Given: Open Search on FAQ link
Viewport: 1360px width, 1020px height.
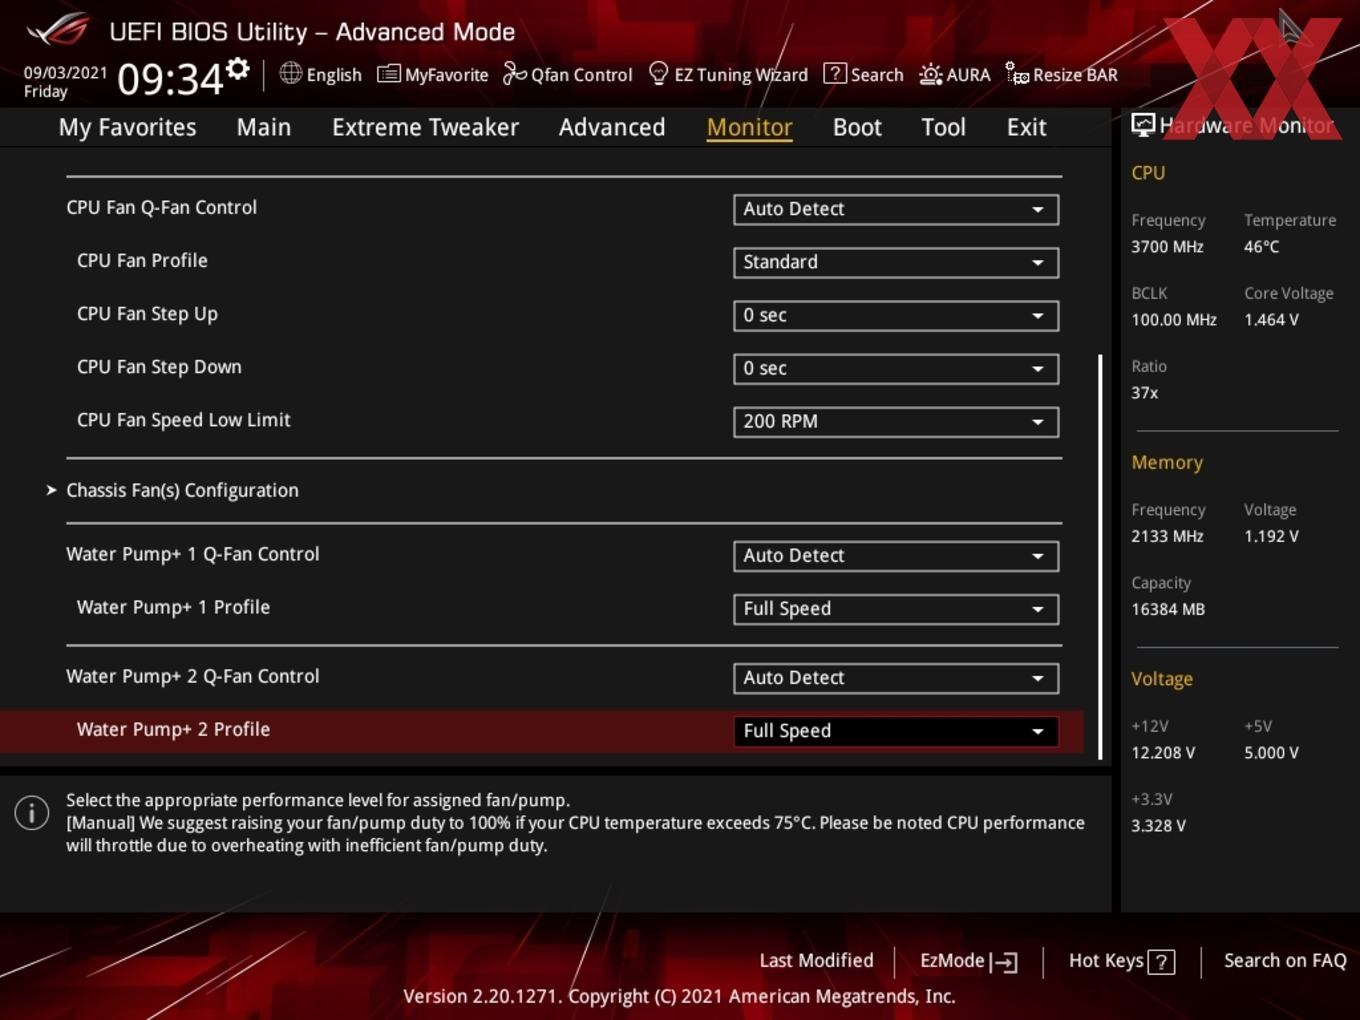Looking at the screenshot, I should pos(1285,960).
